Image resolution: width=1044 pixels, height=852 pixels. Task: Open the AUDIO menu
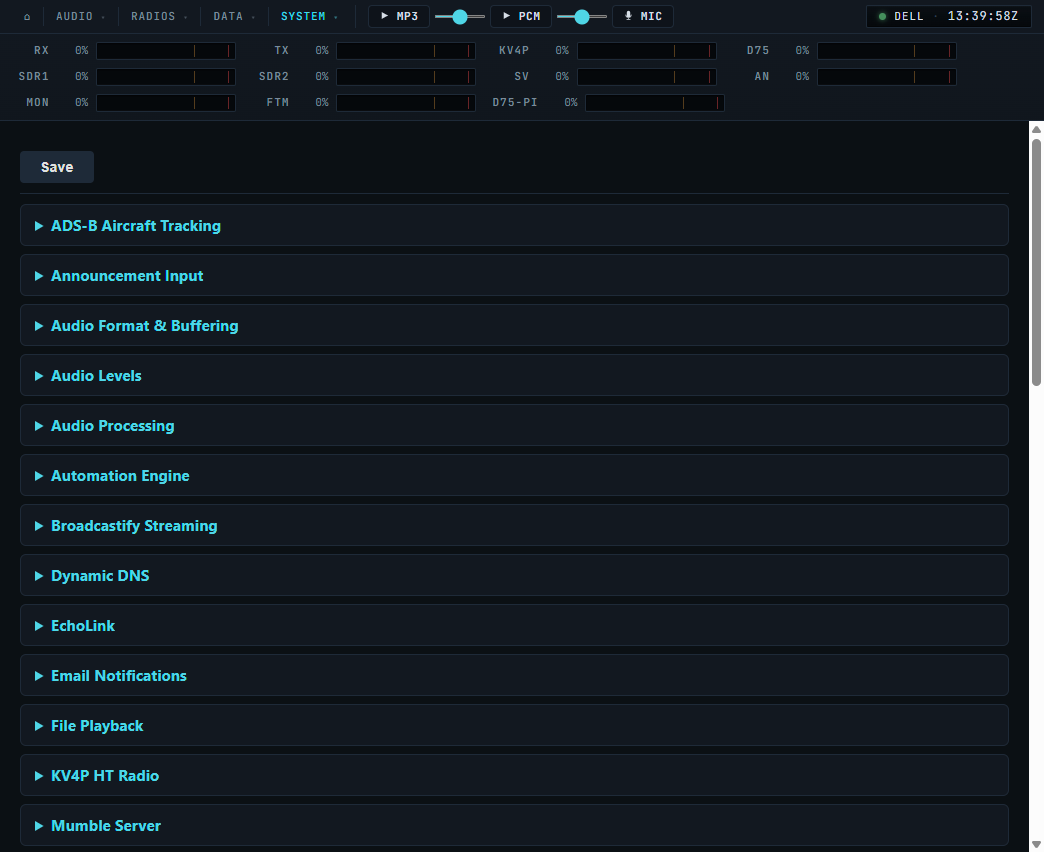tap(80, 17)
